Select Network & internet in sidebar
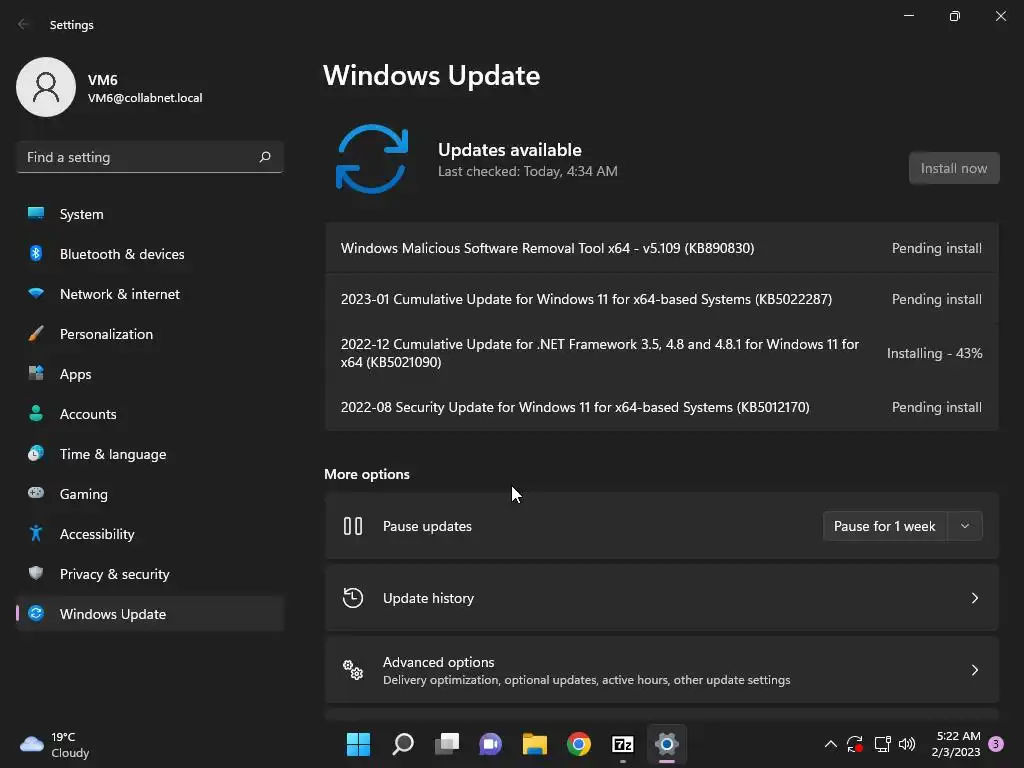The height and width of the screenshot is (768, 1024). click(150, 293)
